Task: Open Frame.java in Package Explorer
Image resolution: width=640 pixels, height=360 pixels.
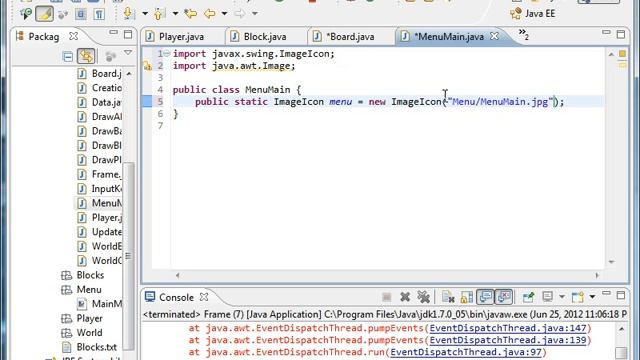Action: pos(100,174)
